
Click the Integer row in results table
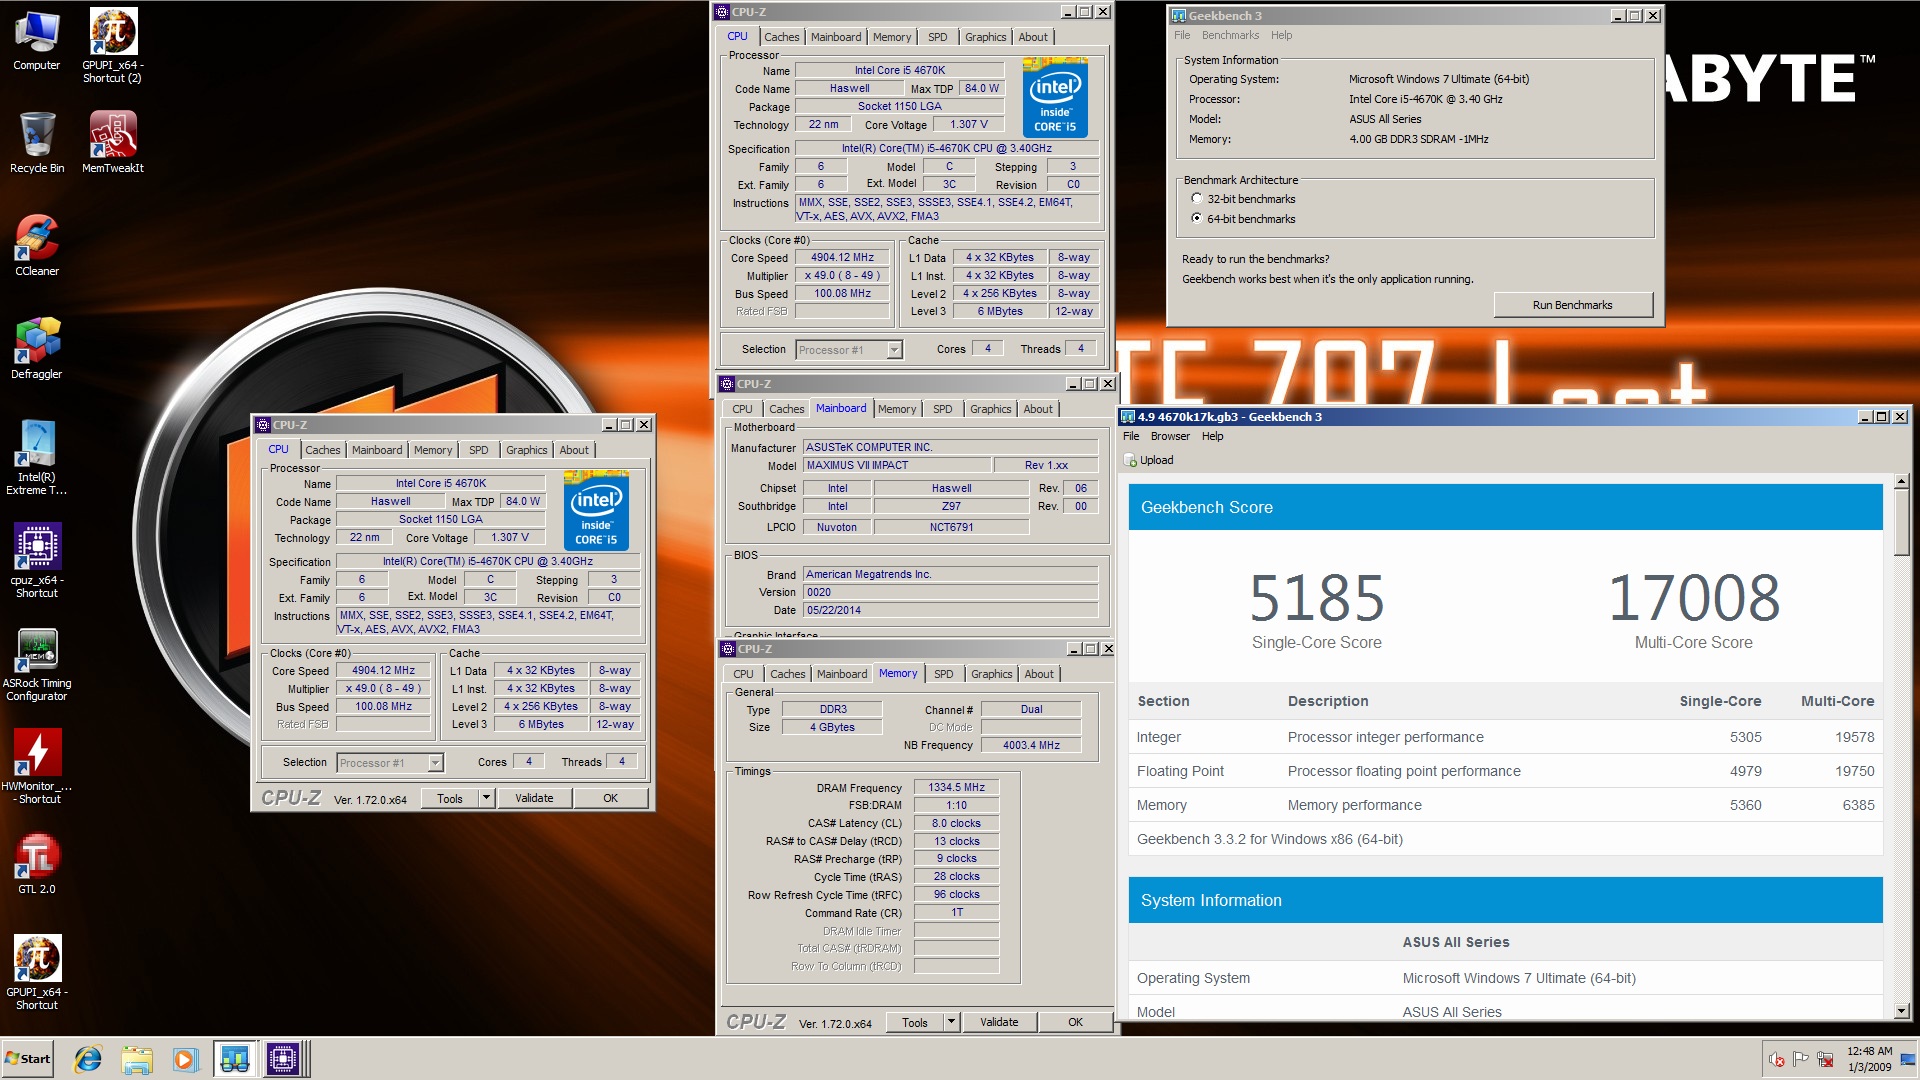pyautogui.click(x=1505, y=737)
